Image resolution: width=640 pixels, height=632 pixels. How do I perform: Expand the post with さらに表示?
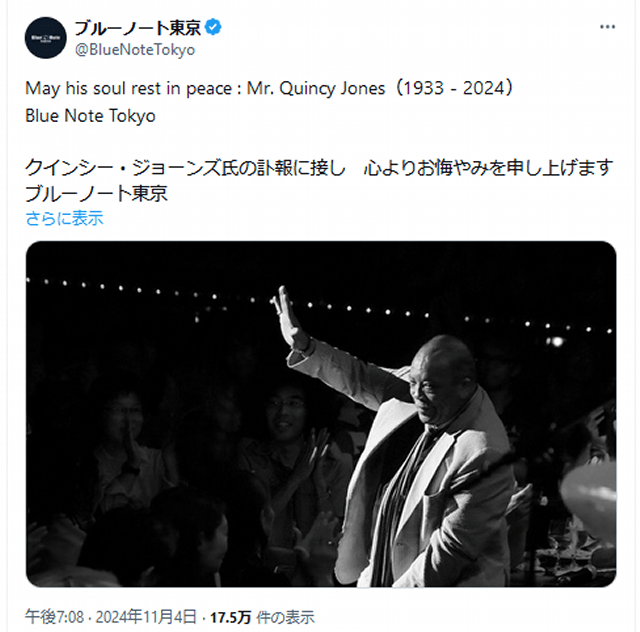tap(64, 218)
